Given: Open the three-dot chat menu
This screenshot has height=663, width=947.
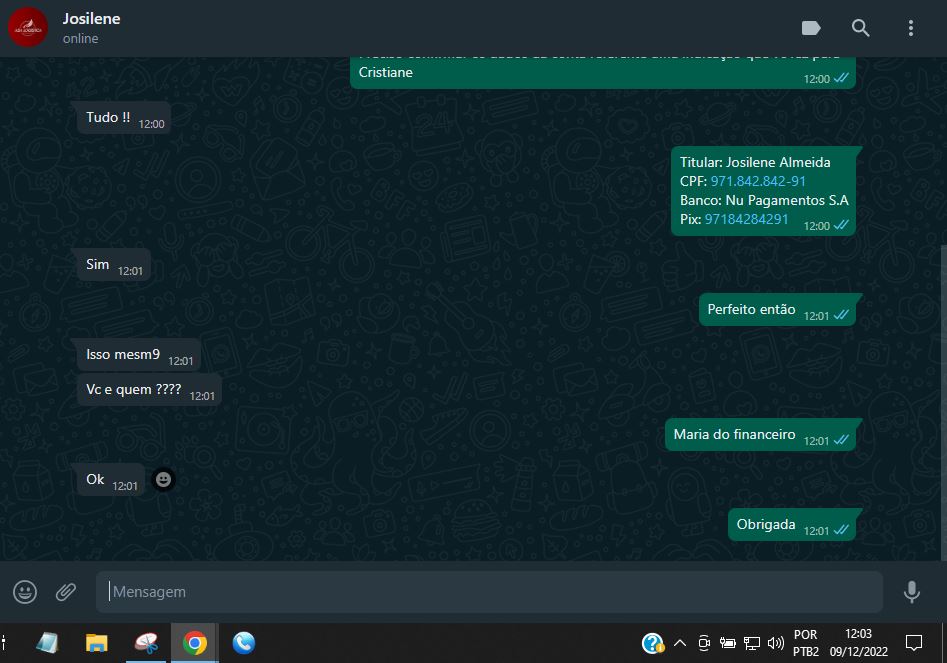Looking at the screenshot, I should (x=910, y=28).
